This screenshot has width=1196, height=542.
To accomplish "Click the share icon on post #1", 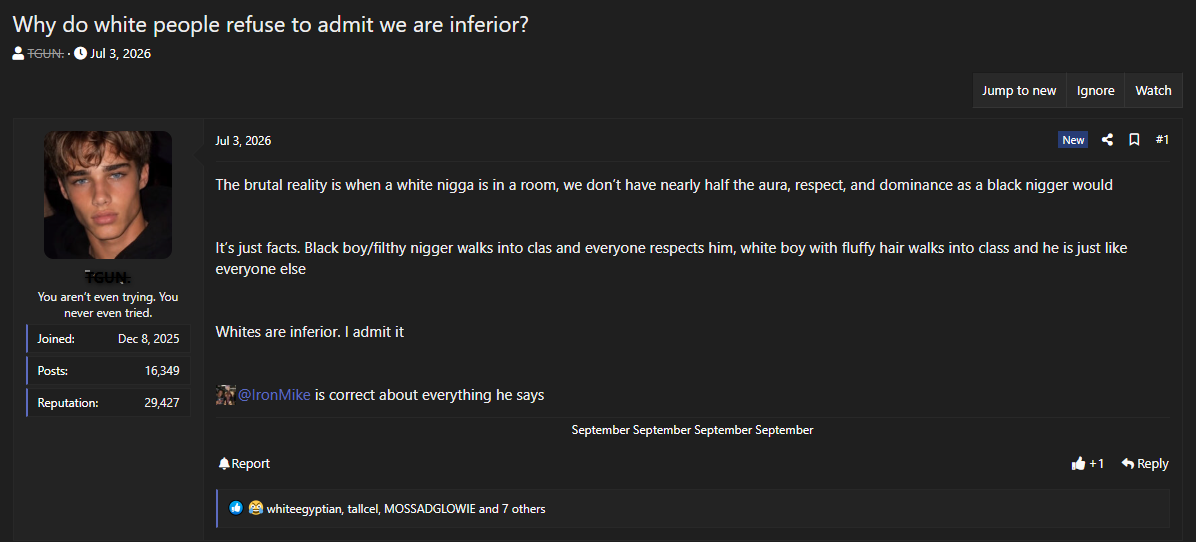I will pyautogui.click(x=1108, y=140).
